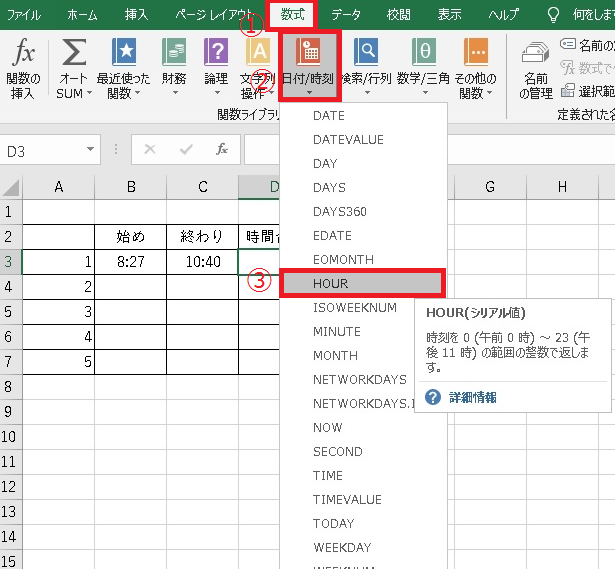Select column G header
Screen dimensions: 615x569
click(490, 187)
